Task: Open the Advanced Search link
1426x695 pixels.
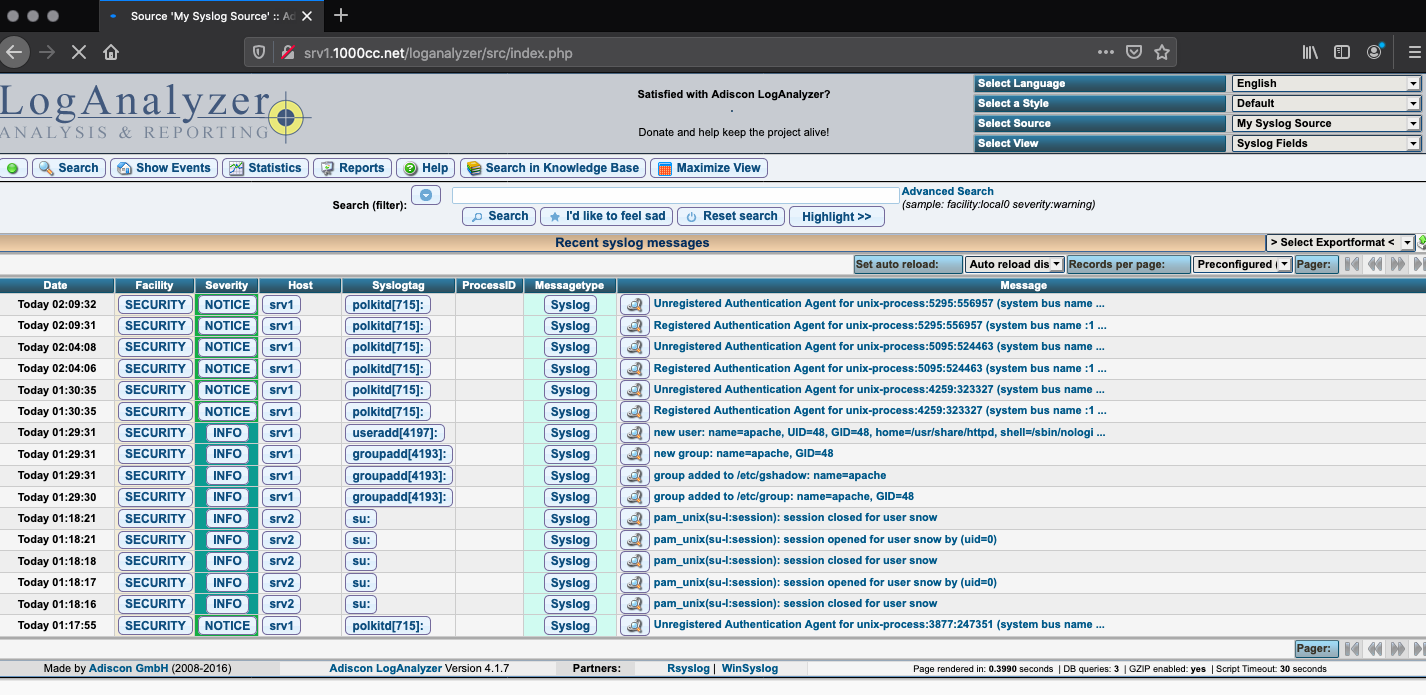Action: tap(947, 191)
